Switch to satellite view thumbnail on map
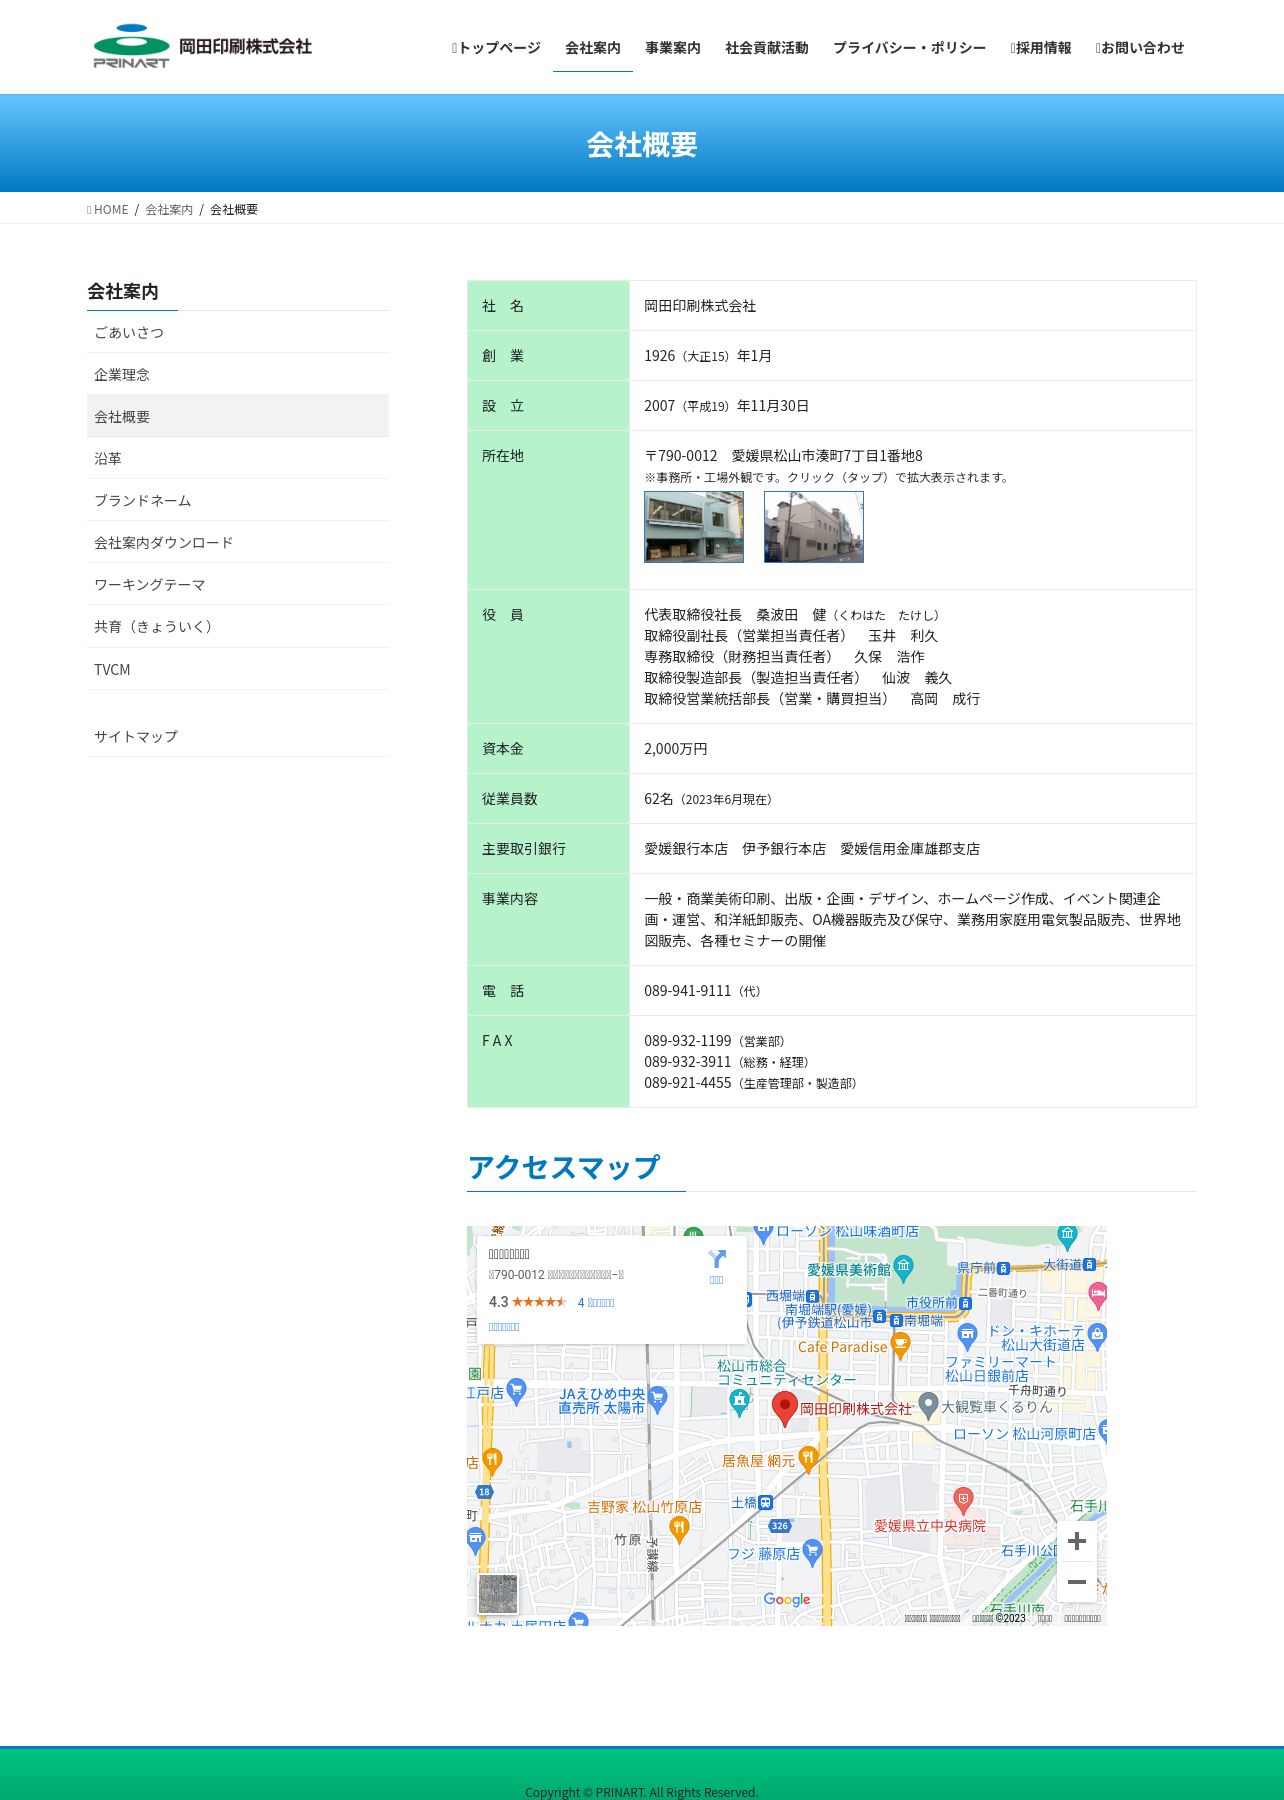1284x1800 pixels. (x=498, y=1594)
